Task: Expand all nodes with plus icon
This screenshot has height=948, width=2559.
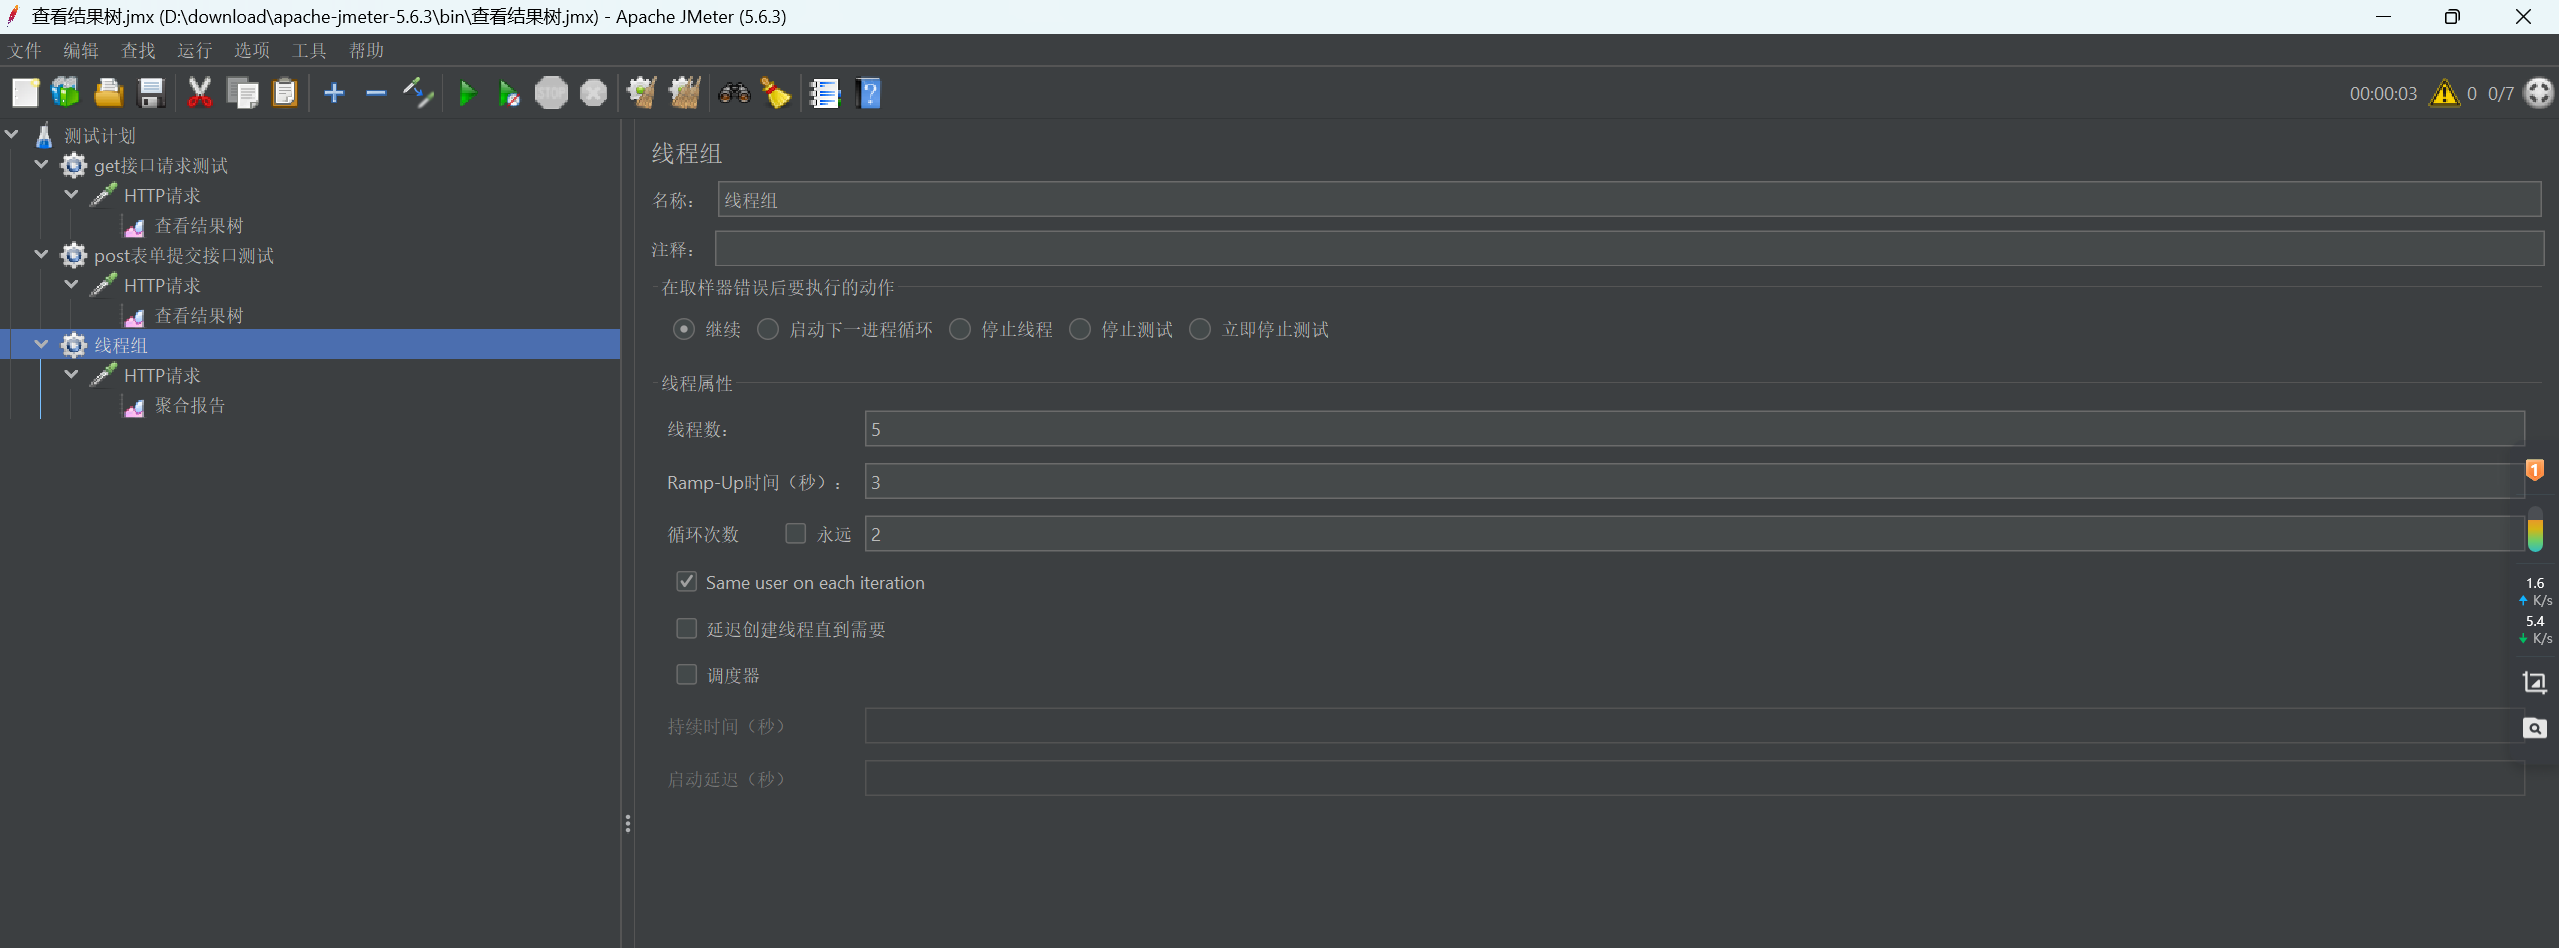Action: 334,93
